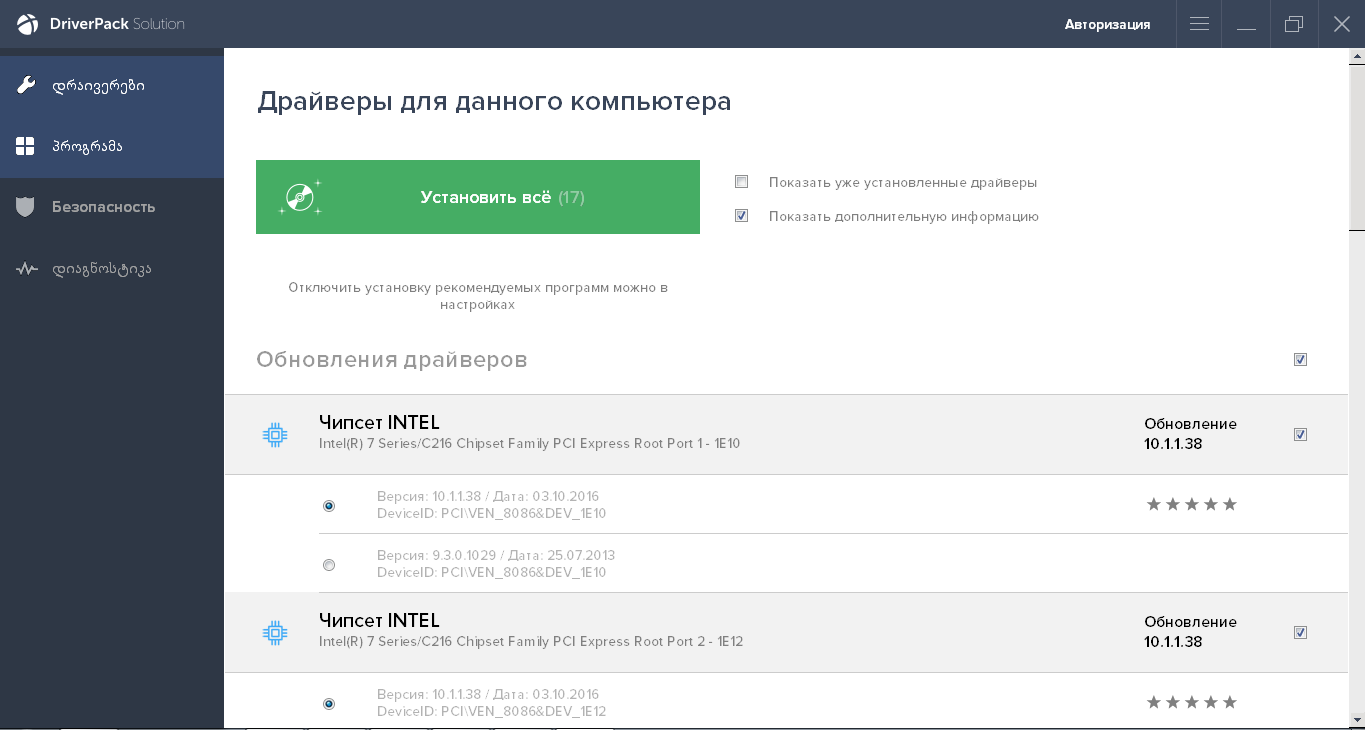Click 'DeviceID: PCI\VEN_8086&DEV_1E12' text
Screen dimensions: 1365x730
[491, 712]
